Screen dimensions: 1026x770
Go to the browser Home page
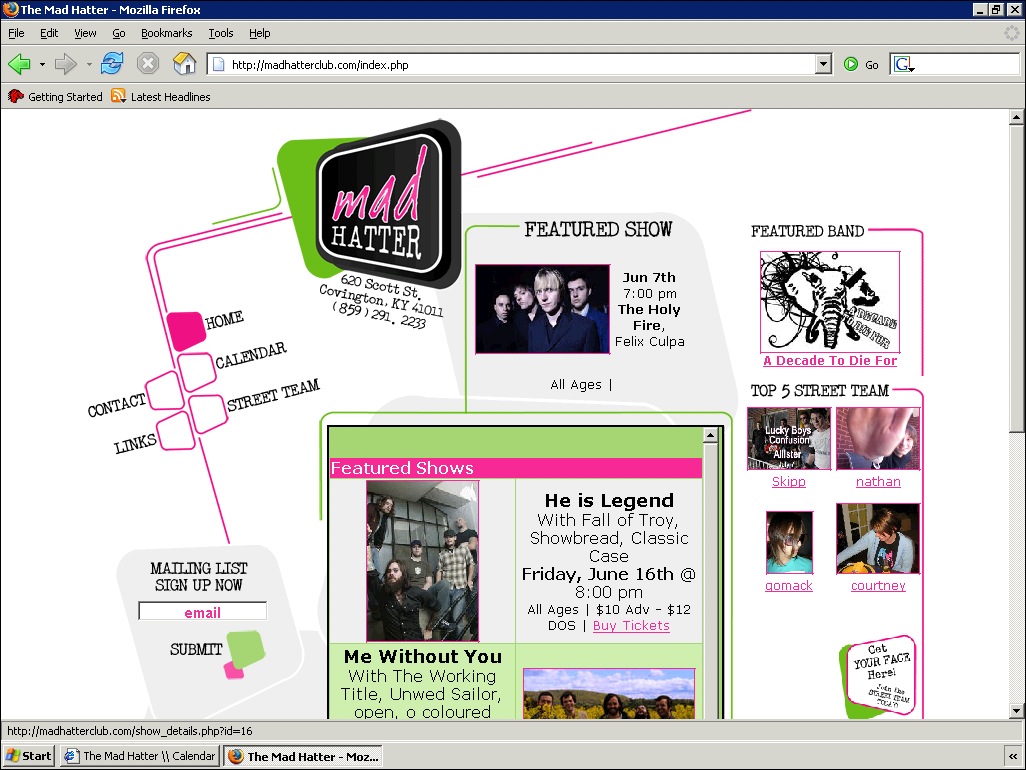click(x=185, y=63)
